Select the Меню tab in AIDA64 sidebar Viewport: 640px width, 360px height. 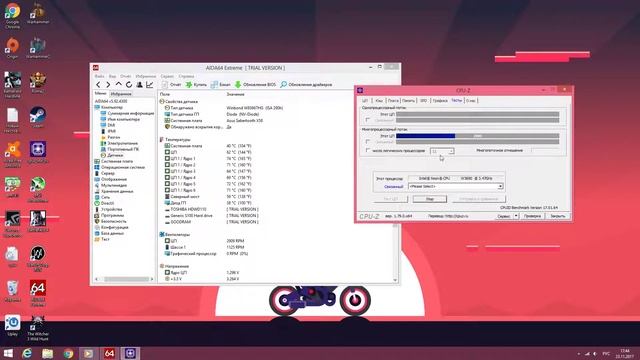pos(100,94)
